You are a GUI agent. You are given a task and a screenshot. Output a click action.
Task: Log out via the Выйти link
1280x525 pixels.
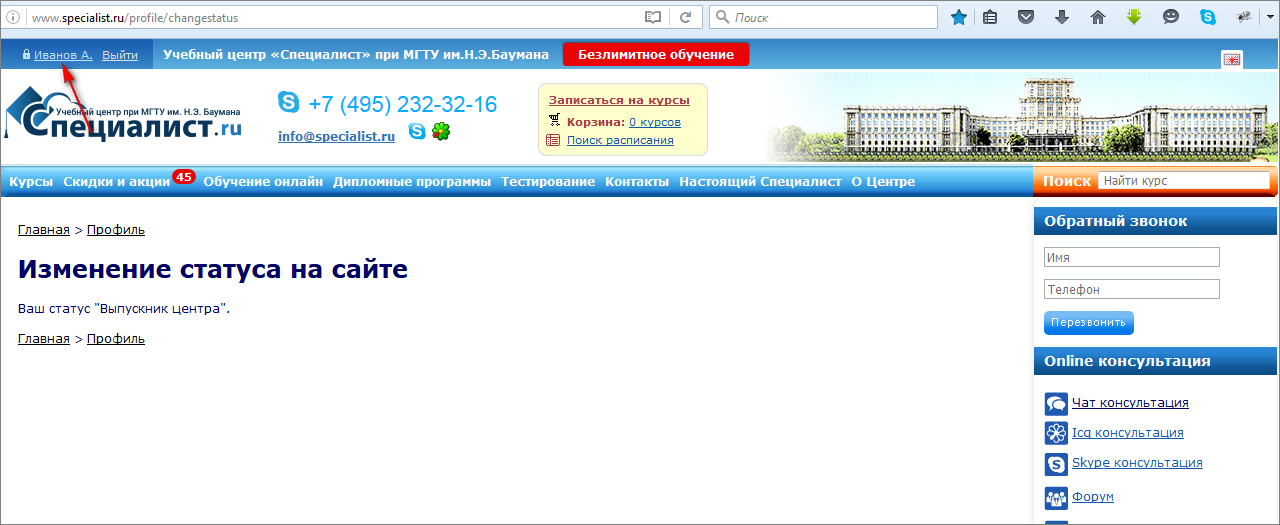(x=120, y=55)
